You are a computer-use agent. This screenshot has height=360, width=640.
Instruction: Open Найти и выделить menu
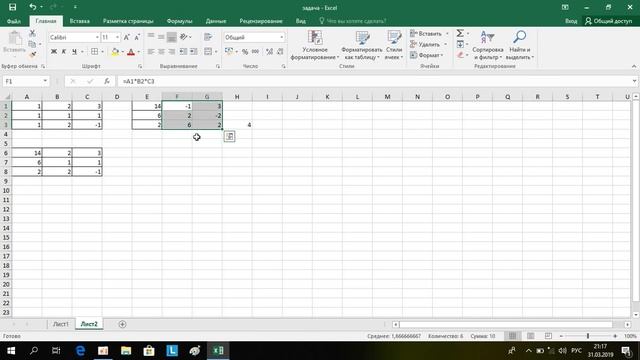[520, 45]
